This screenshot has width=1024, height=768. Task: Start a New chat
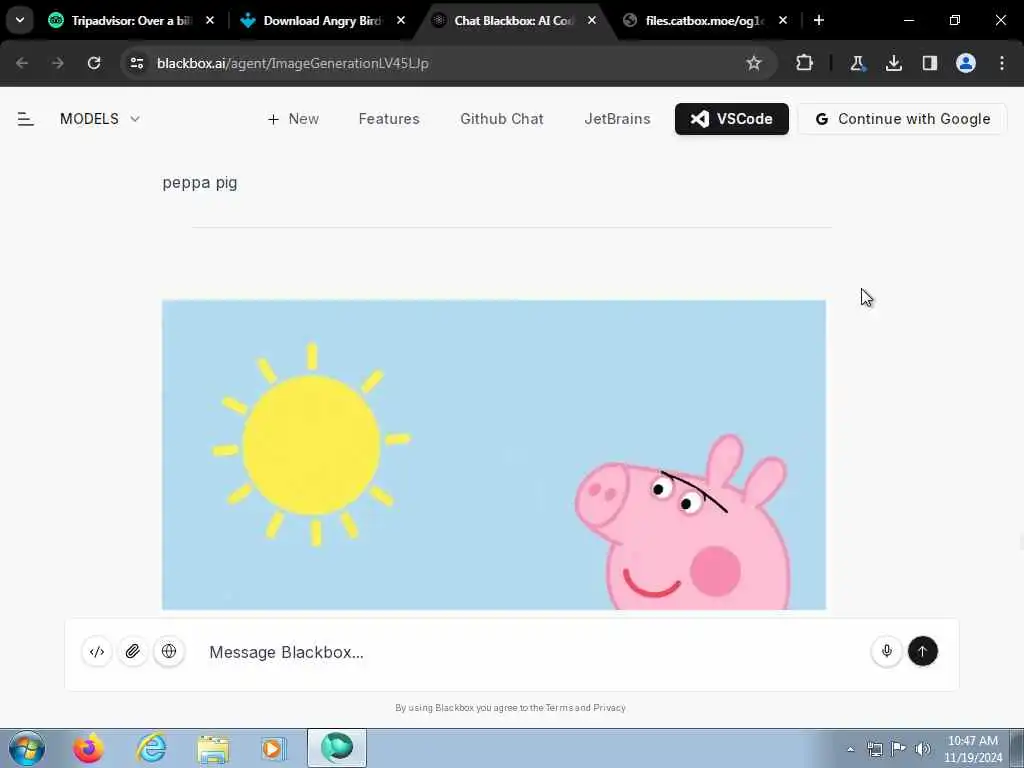click(x=293, y=119)
